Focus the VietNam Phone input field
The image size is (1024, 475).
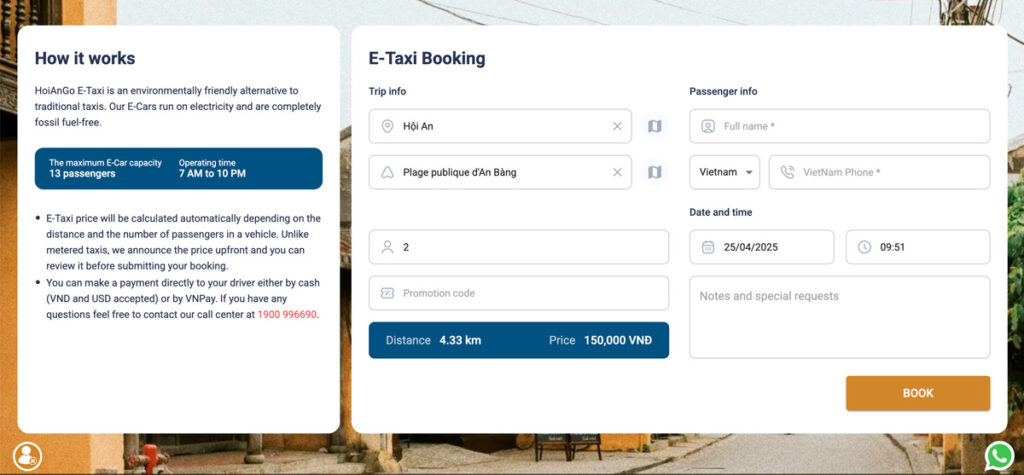[x=880, y=172]
